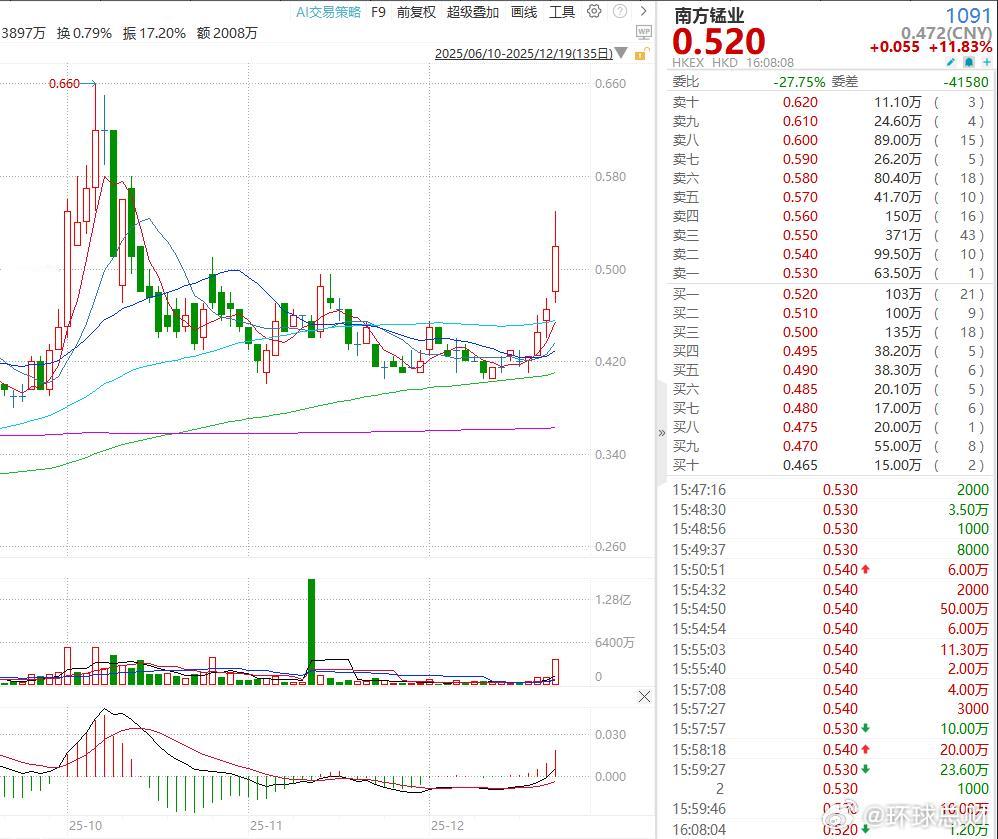Click 卖五 ask price 0.570

click(800, 197)
